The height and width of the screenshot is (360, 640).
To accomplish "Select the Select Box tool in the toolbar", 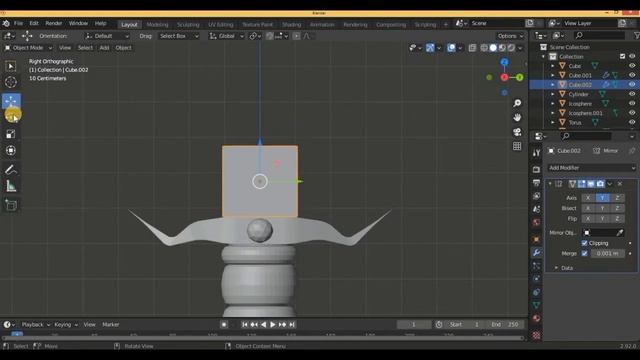I will [x=11, y=66].
